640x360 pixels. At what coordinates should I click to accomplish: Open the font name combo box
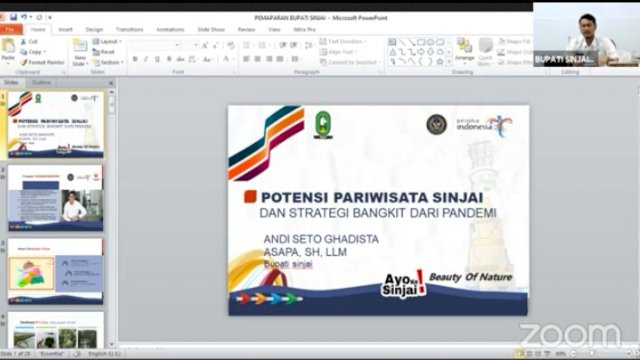[155, 45]
